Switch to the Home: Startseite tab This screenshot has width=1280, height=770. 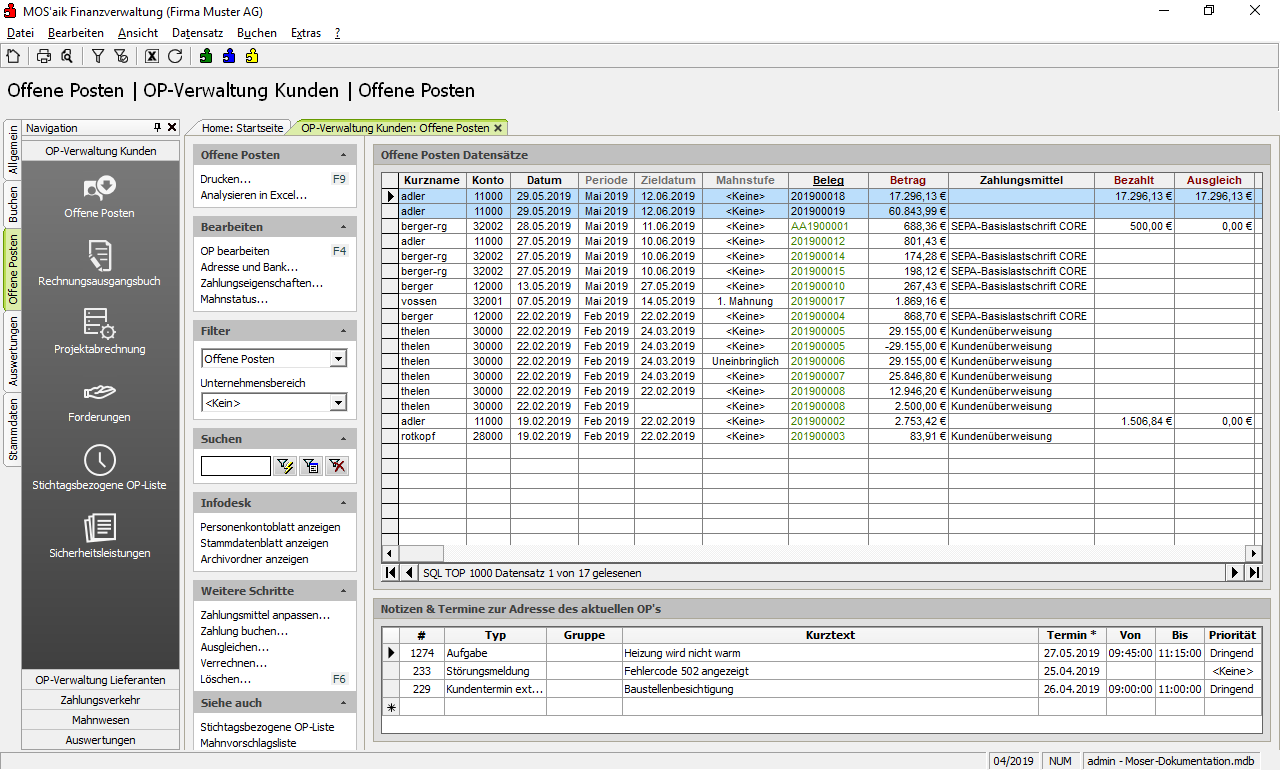tap(242, 128)
